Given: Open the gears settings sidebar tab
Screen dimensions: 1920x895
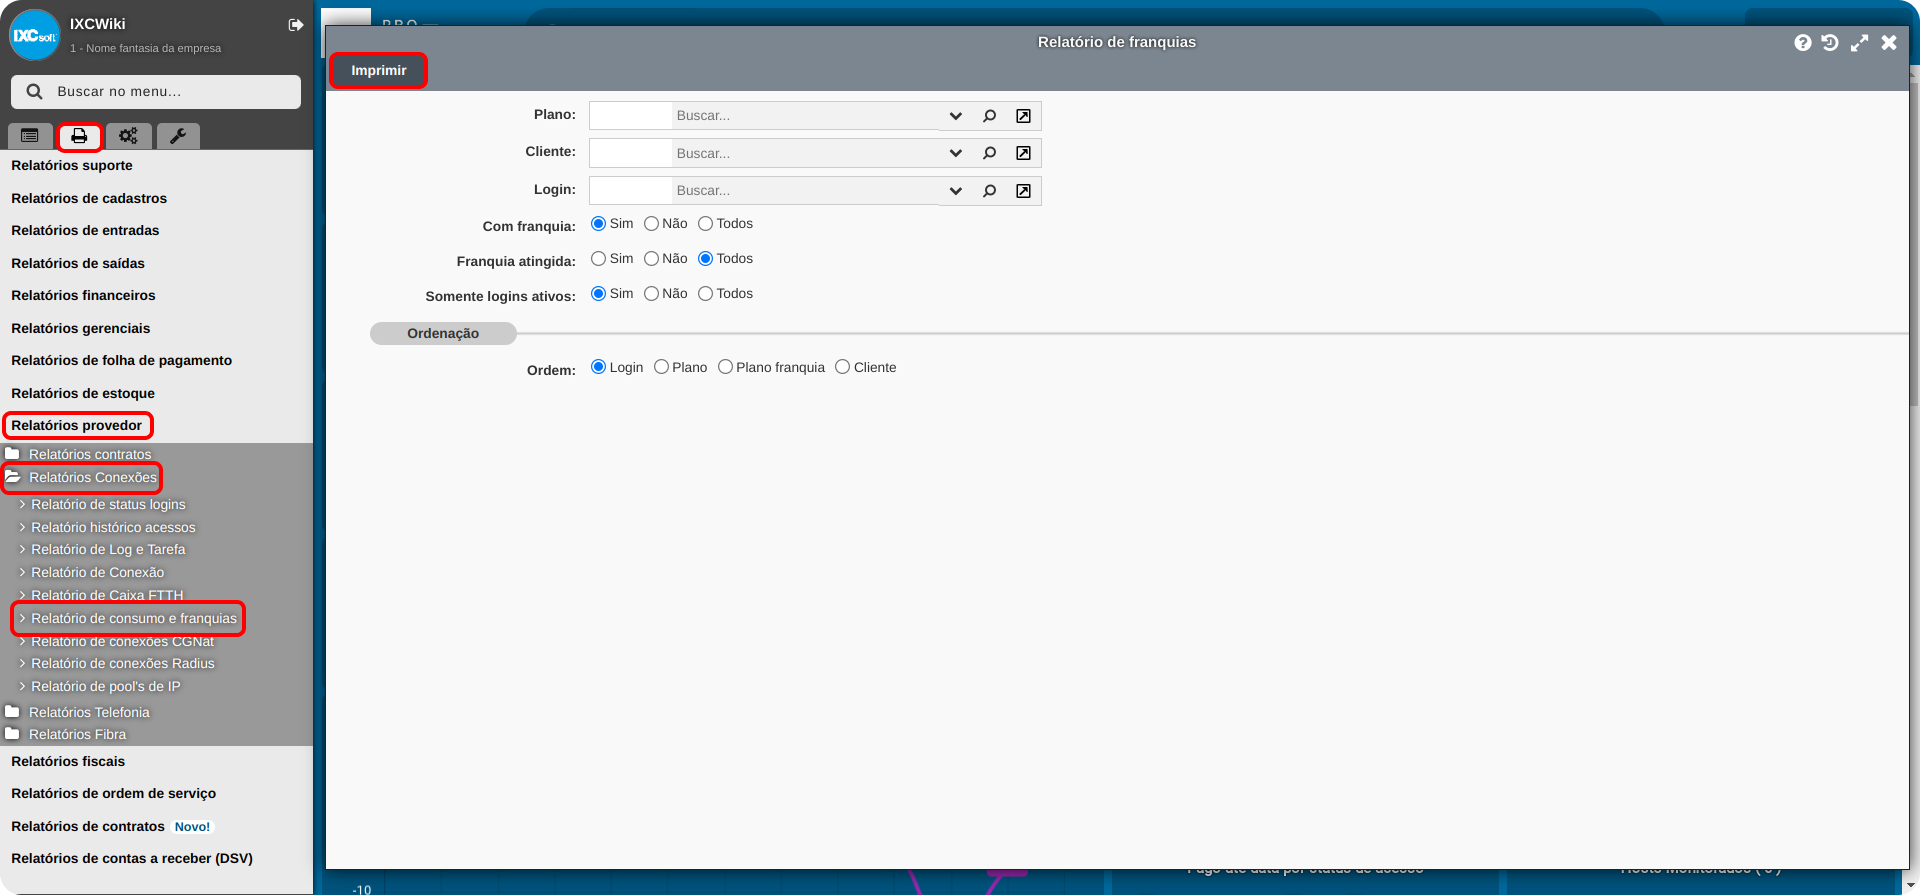Looking at the screenshot, I should 128,136.
